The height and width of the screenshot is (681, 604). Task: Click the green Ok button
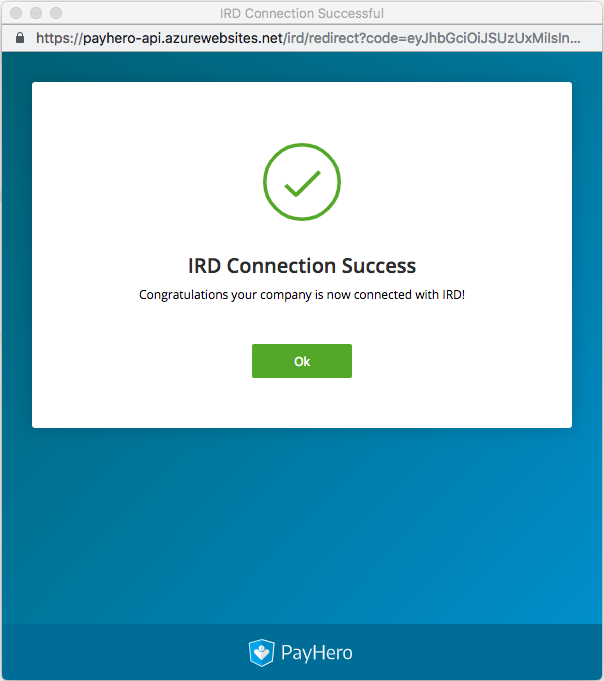pos(302,361)
